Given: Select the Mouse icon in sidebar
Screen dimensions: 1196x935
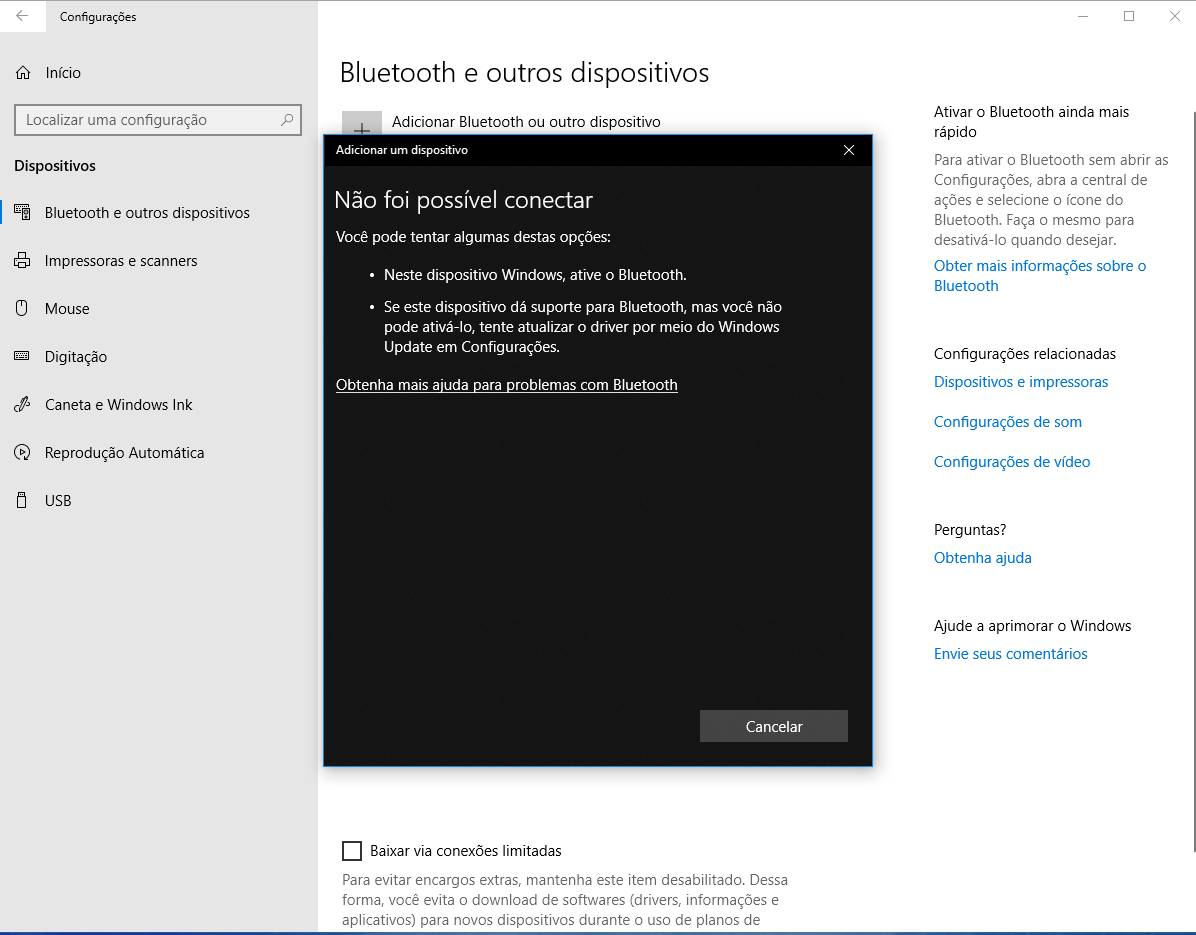Looking at the screenshot, I should 22,308.
